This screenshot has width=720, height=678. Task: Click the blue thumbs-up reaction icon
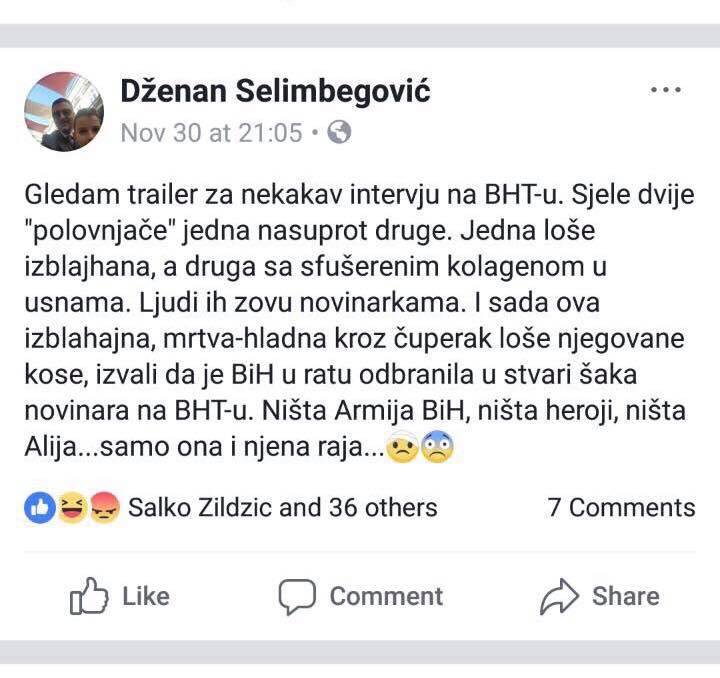[40, 508]
